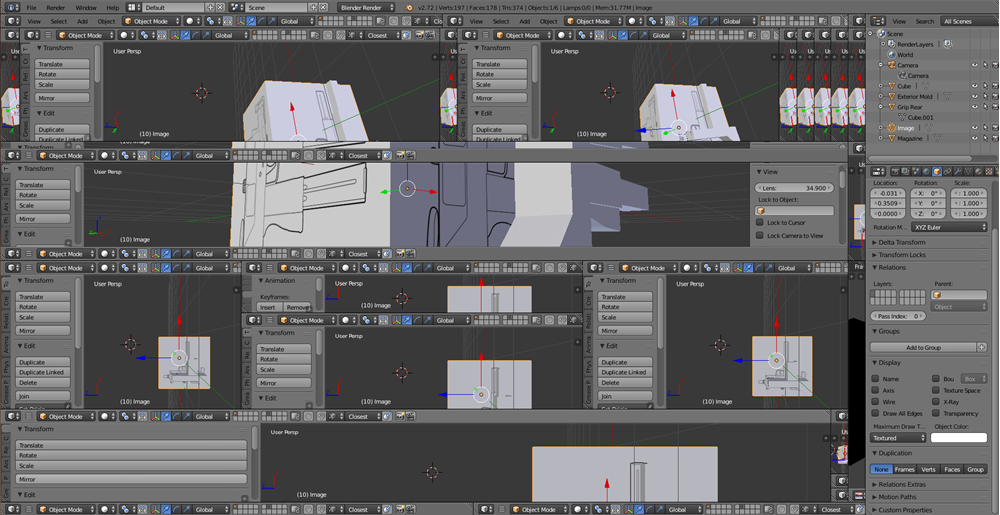
Task: Expand the Delta Transform panel
Action: pyautogui.click(x=902, y=242)
